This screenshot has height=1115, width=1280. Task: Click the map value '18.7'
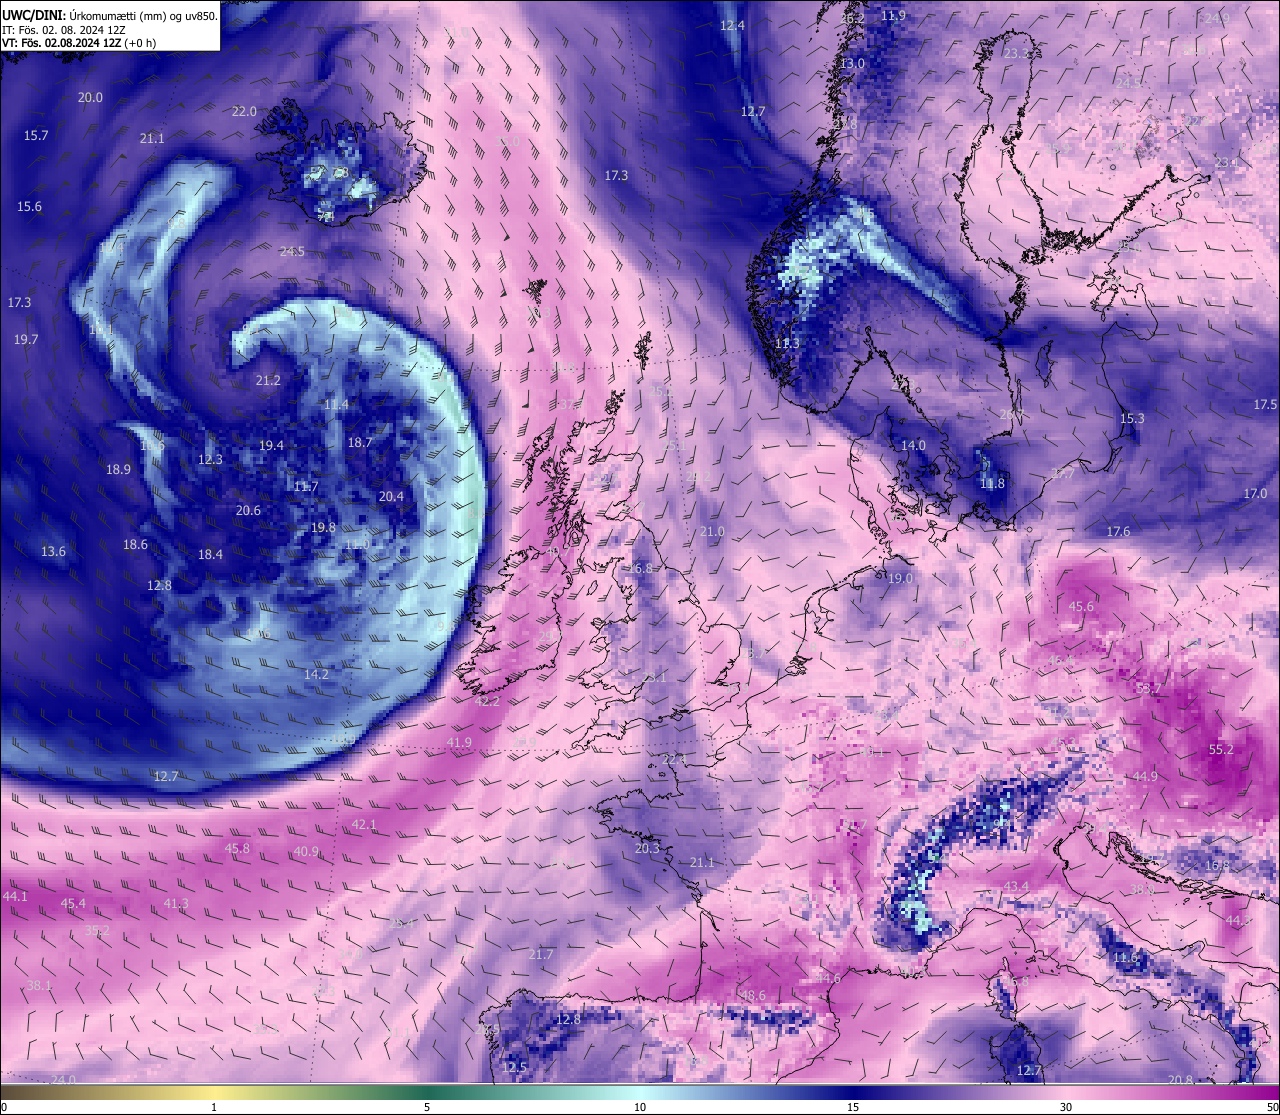[360, 442]
